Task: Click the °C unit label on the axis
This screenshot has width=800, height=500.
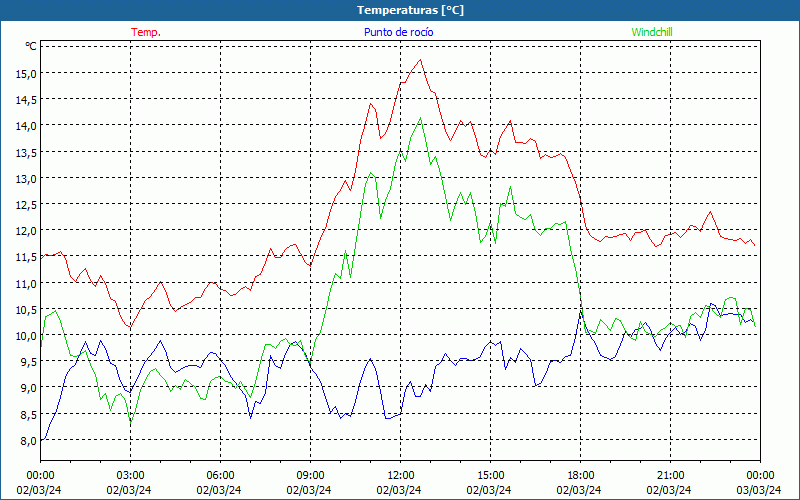Action: click(31, 46)
